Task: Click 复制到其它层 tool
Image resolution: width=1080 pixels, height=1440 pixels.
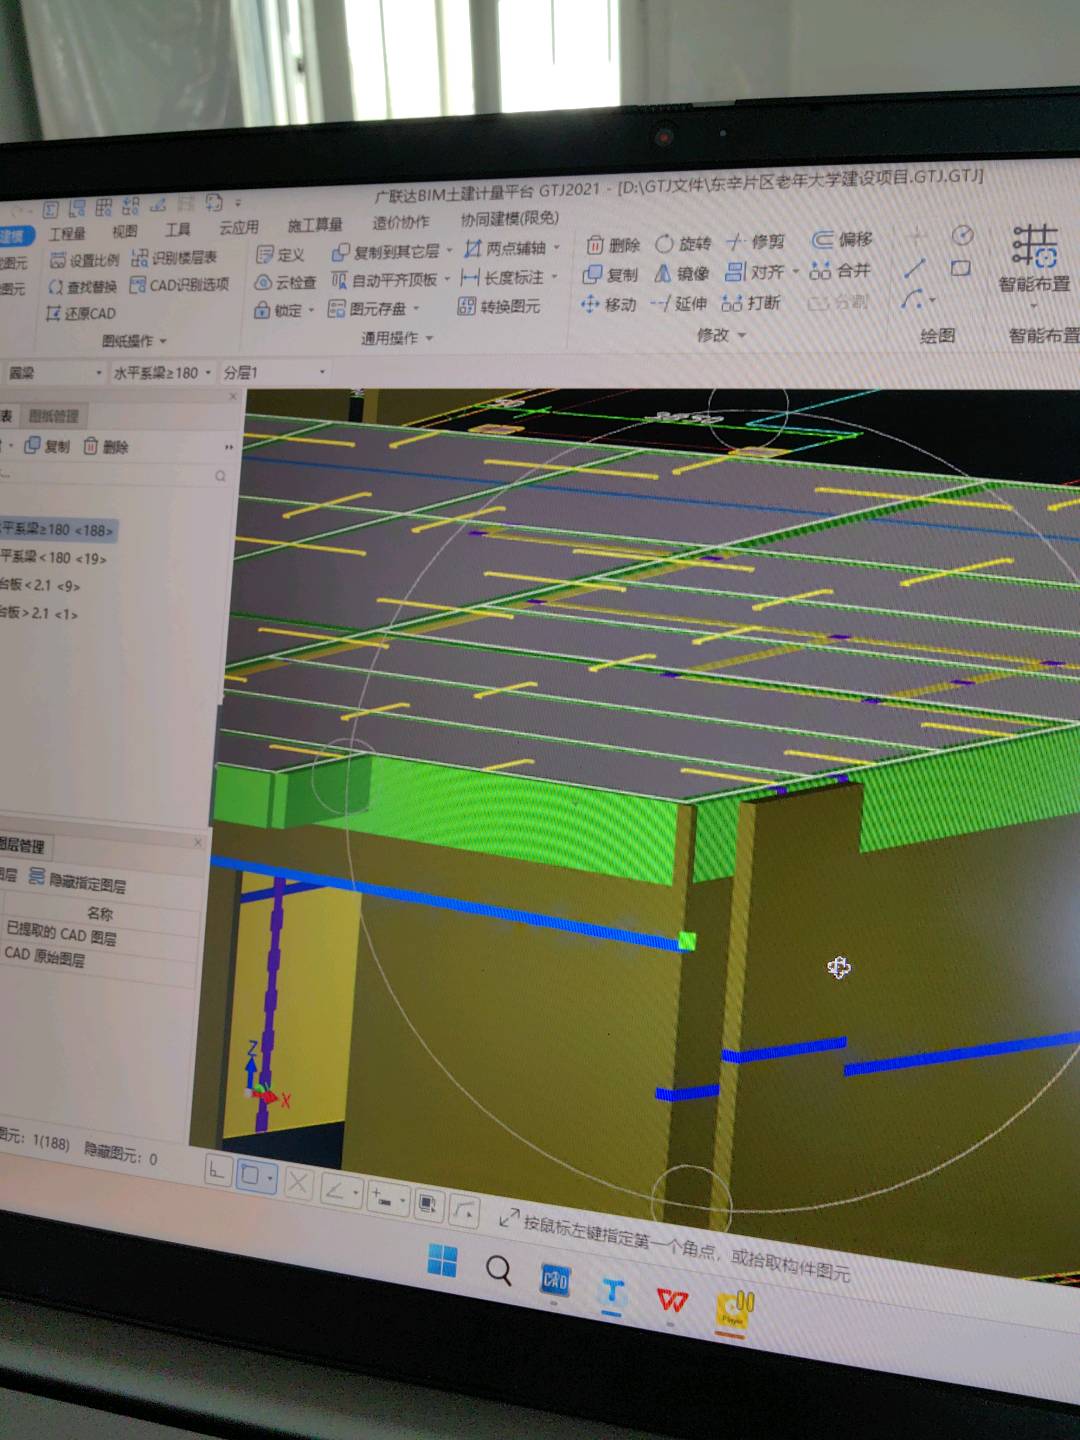Action: [386, 252]
